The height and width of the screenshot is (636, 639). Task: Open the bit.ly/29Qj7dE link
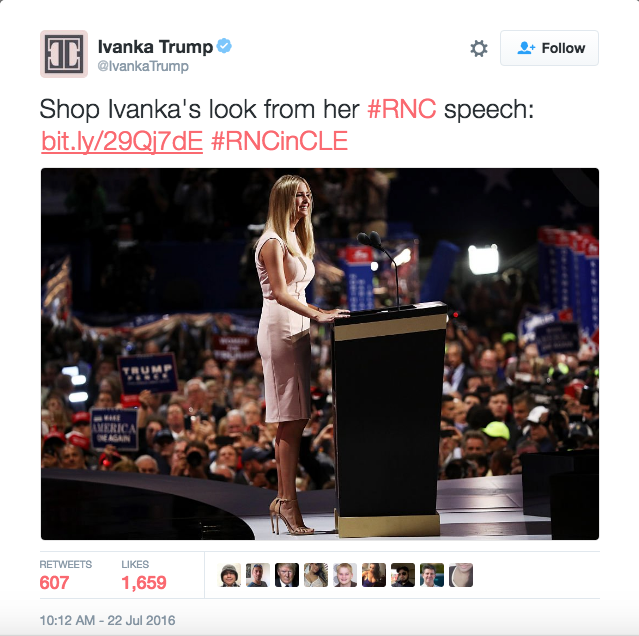pyautogui.click(x=122, y=141)
